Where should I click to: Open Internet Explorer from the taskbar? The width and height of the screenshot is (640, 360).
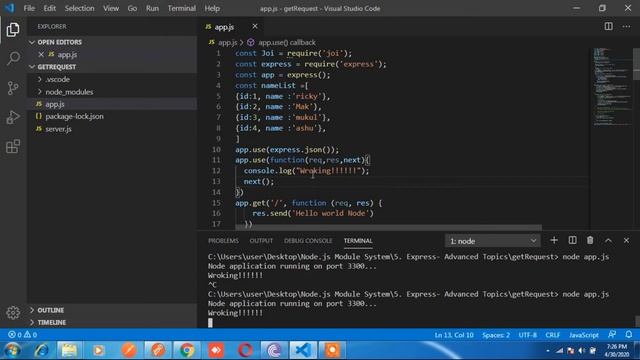(x=41, y=350)
